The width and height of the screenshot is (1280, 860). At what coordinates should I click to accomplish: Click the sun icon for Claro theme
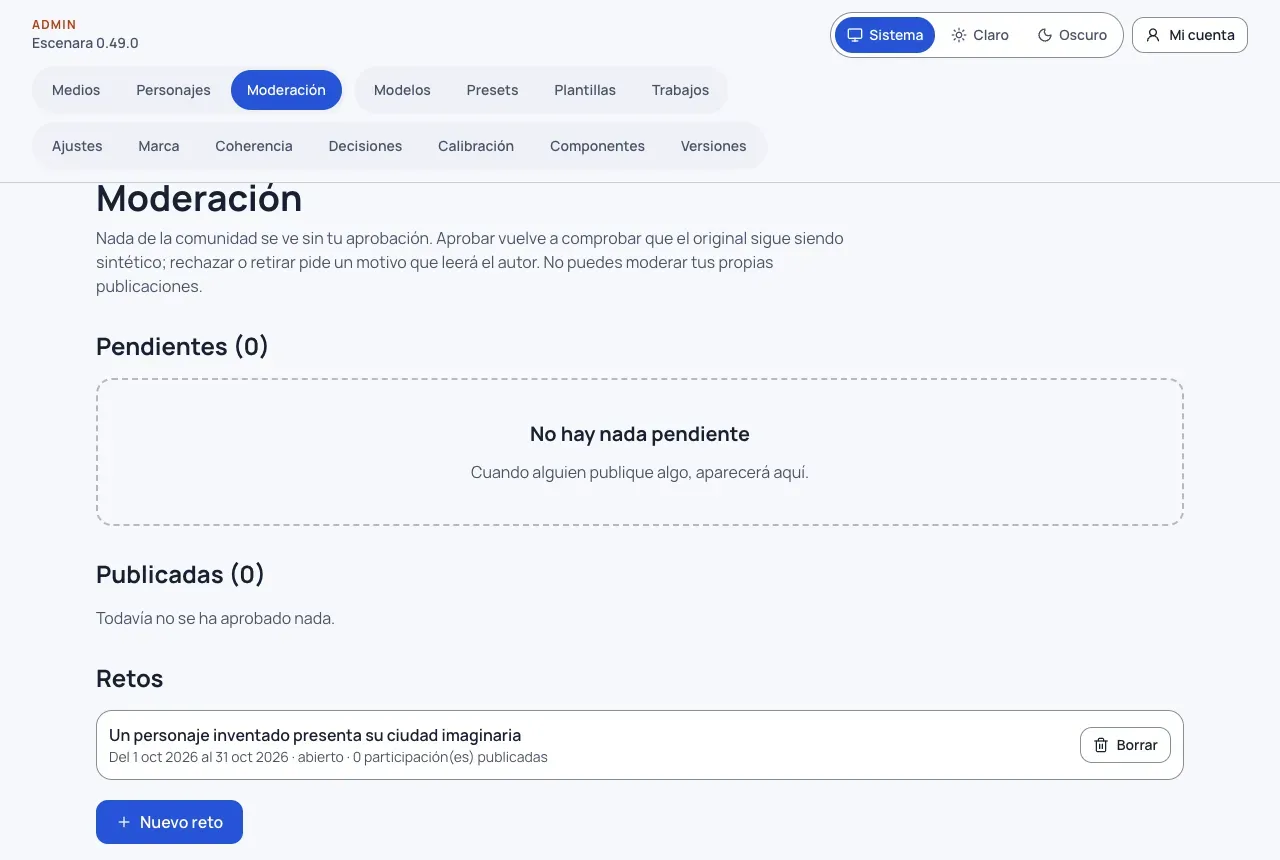(959, 35)
